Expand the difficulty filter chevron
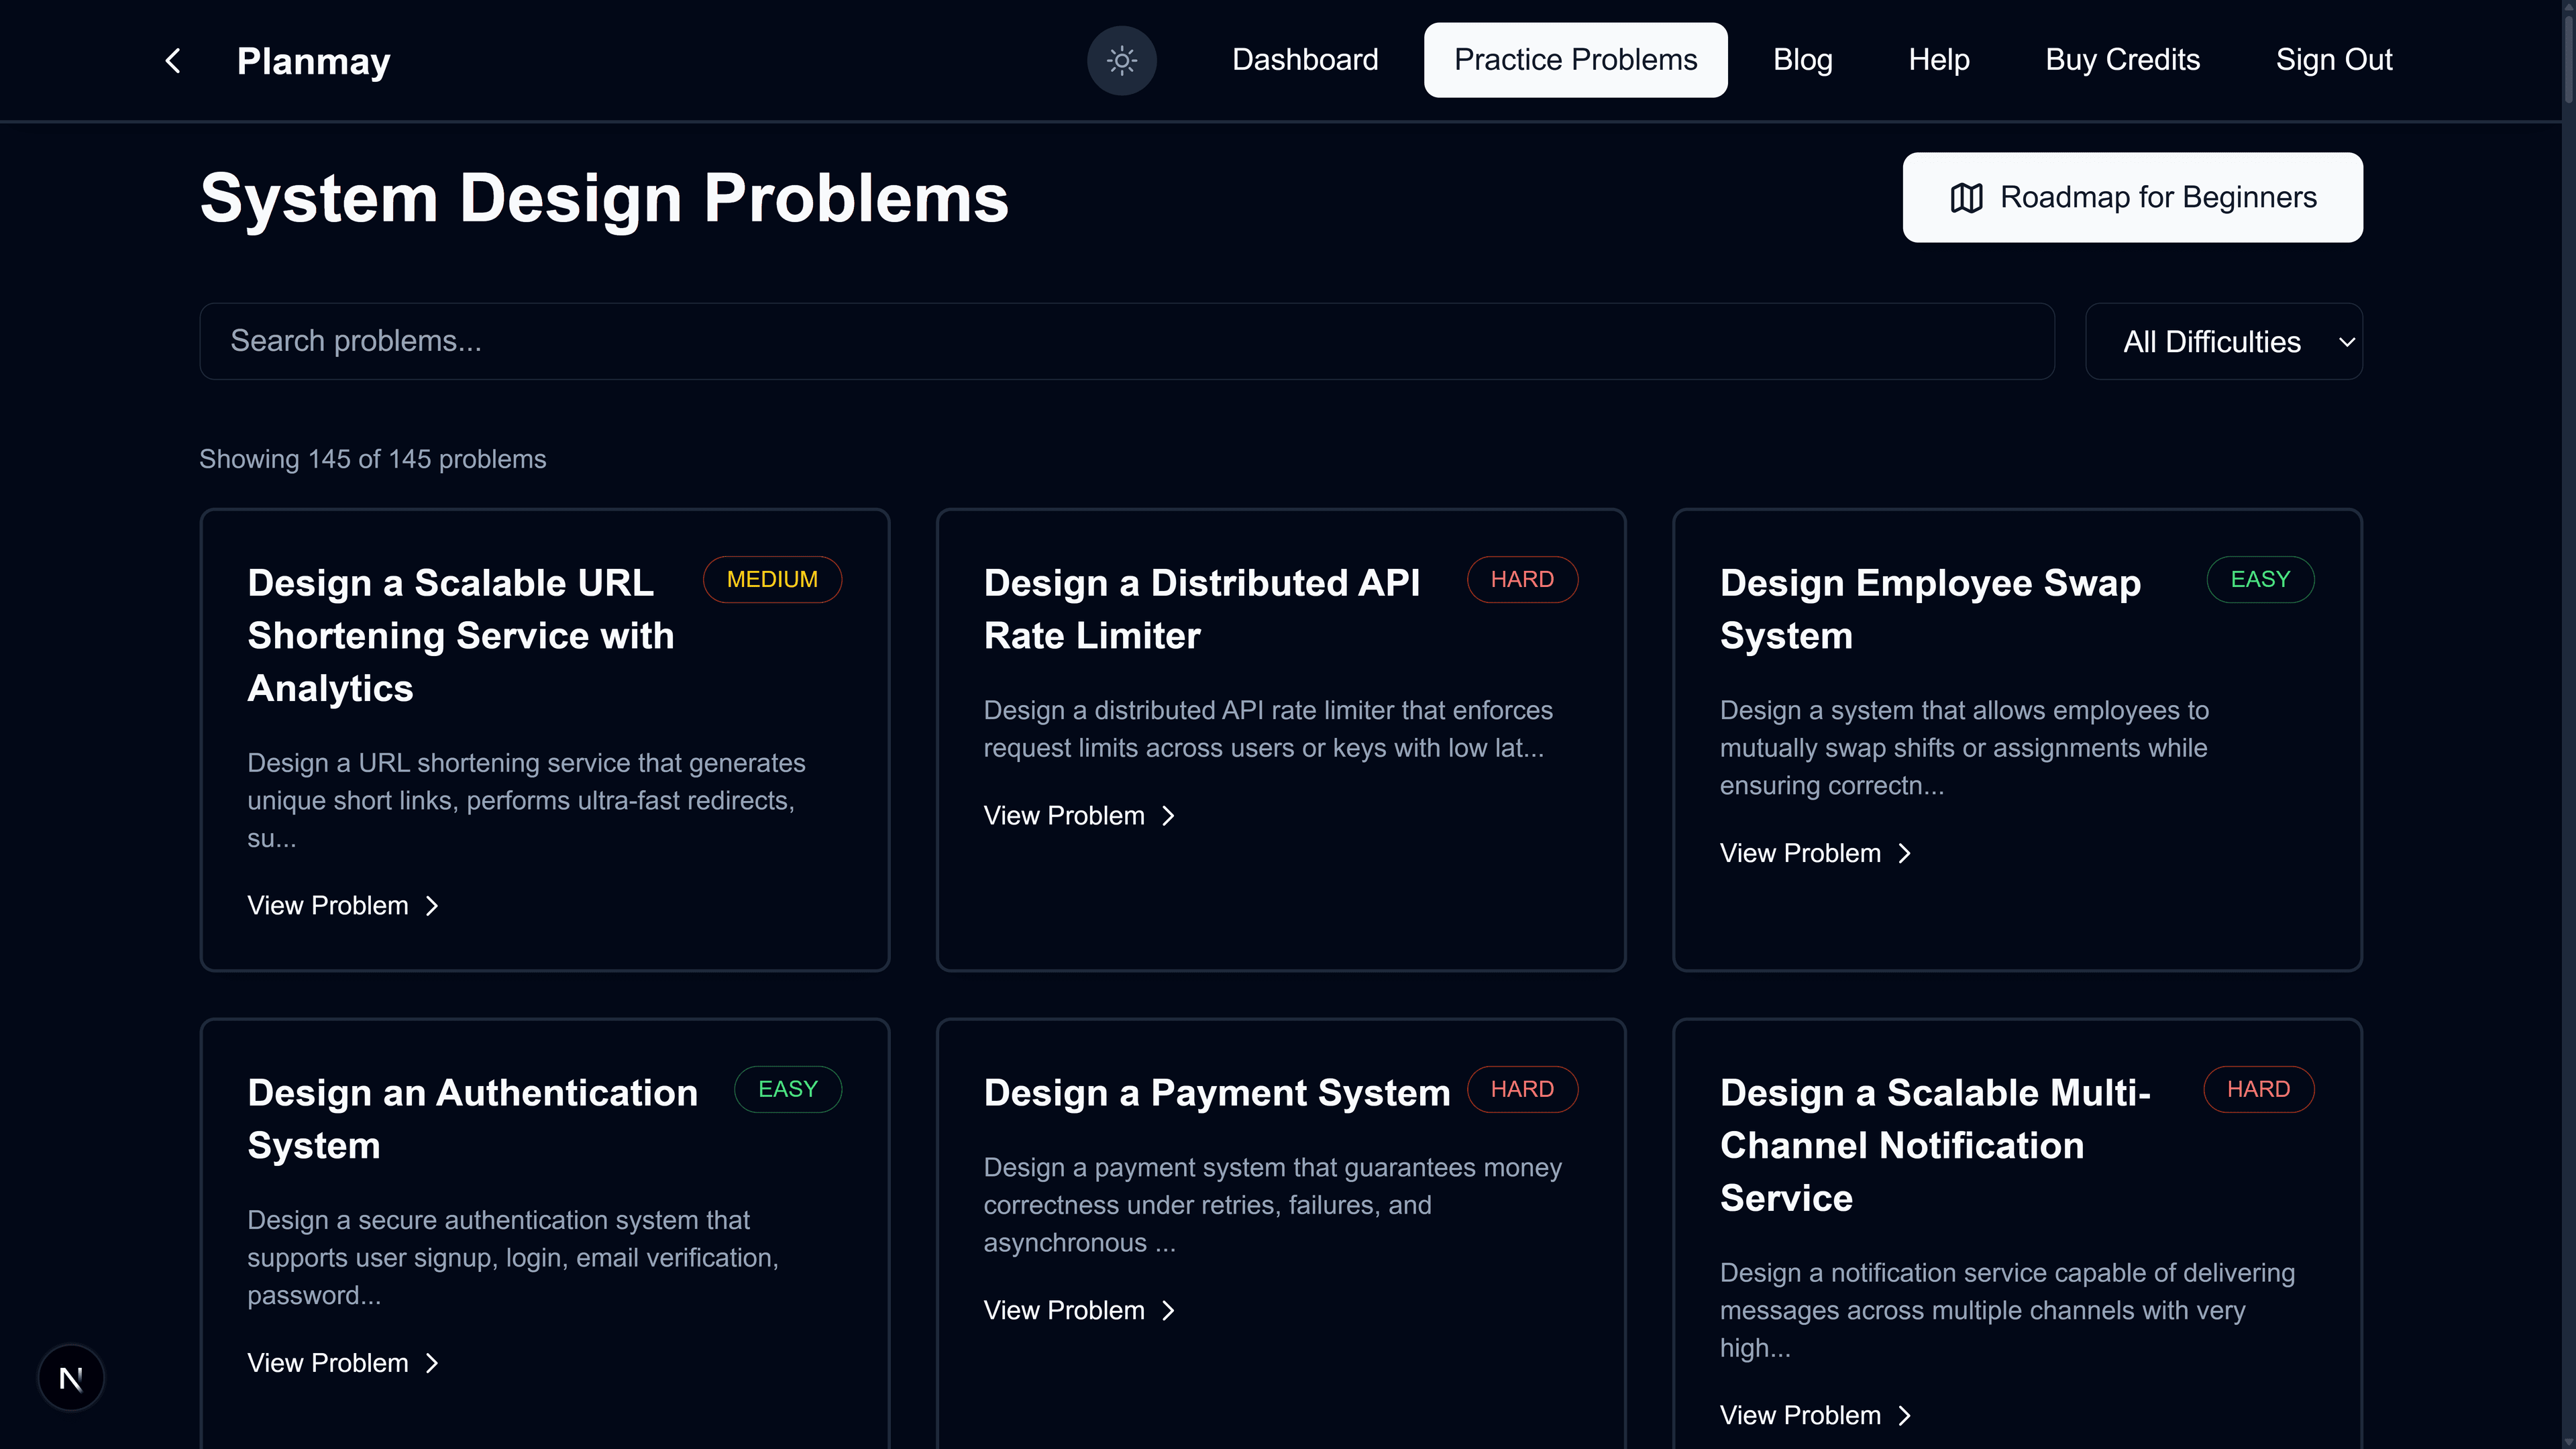Image resolution: width=2576 pixels, height=1449 pixels. pyautogui.click(x=2347, y=341)
